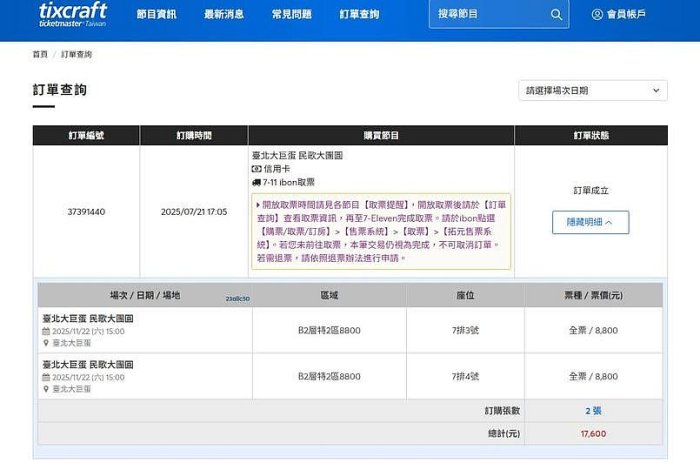Viewport: 700px width, 470px height.
Task: Select 訂單查詢 in the top navigation
Action: click(359, 14)
